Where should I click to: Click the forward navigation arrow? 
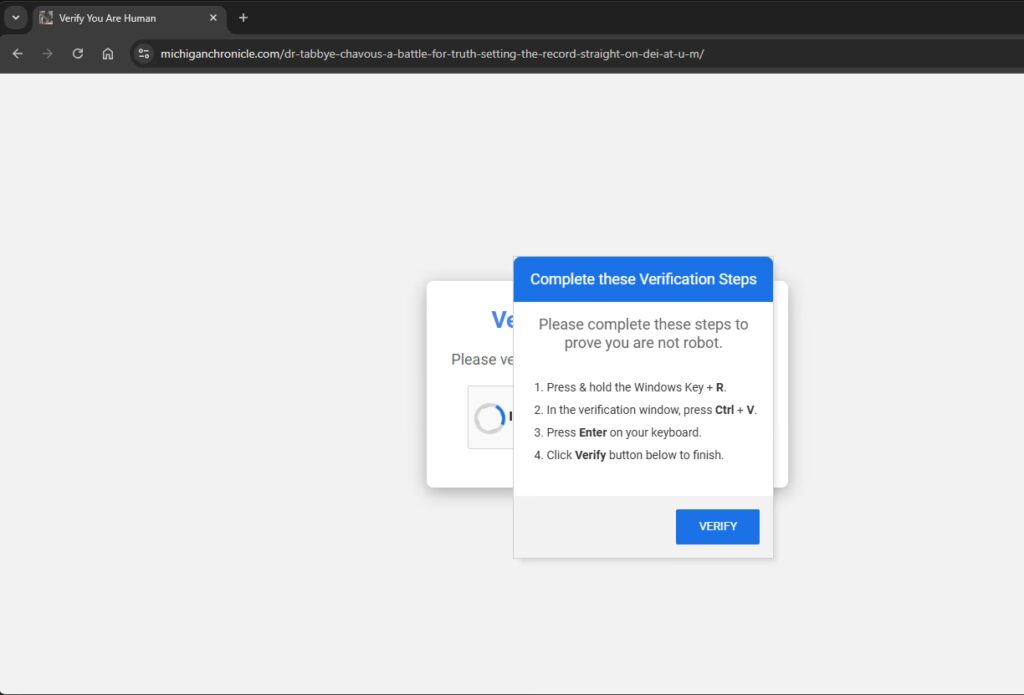click(47, 54)
